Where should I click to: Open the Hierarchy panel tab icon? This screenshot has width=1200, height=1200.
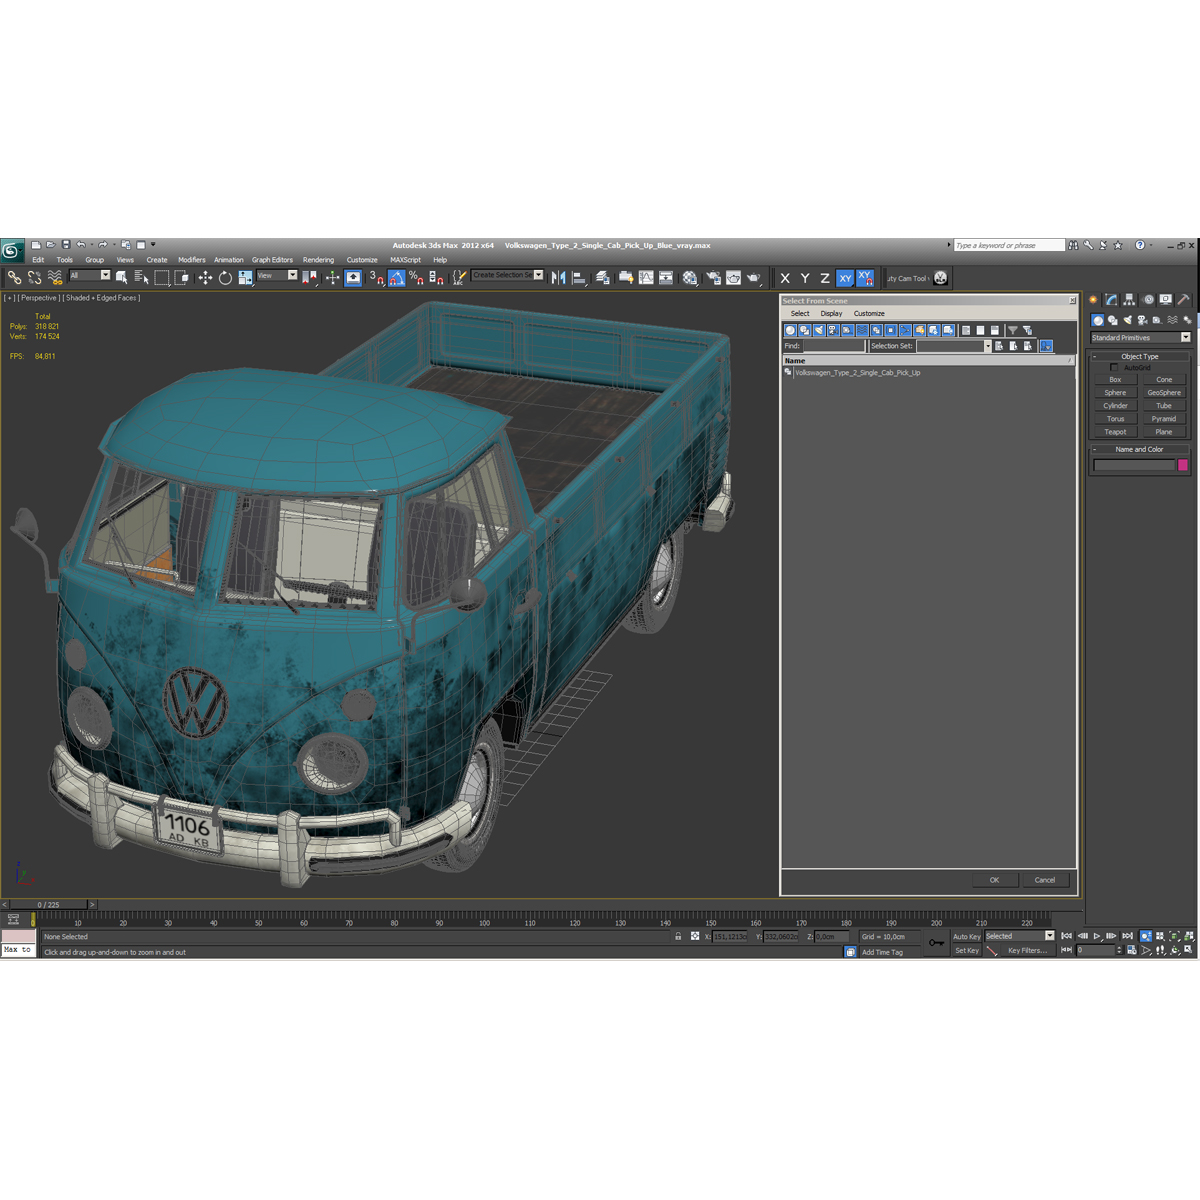[x=1129, y=299]
